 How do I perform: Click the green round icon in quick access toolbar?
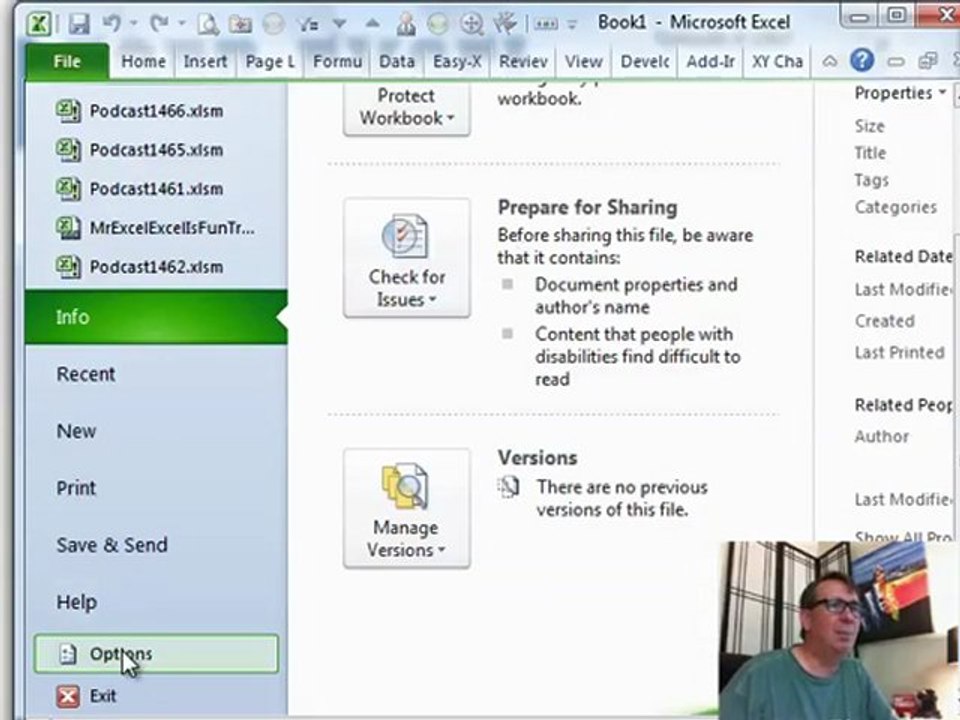click(x=437, y=24)
